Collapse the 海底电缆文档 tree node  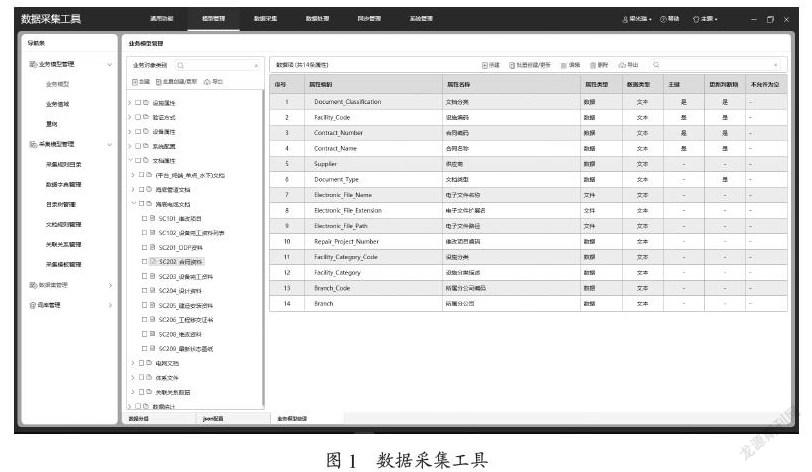click(x=133, y=204)
